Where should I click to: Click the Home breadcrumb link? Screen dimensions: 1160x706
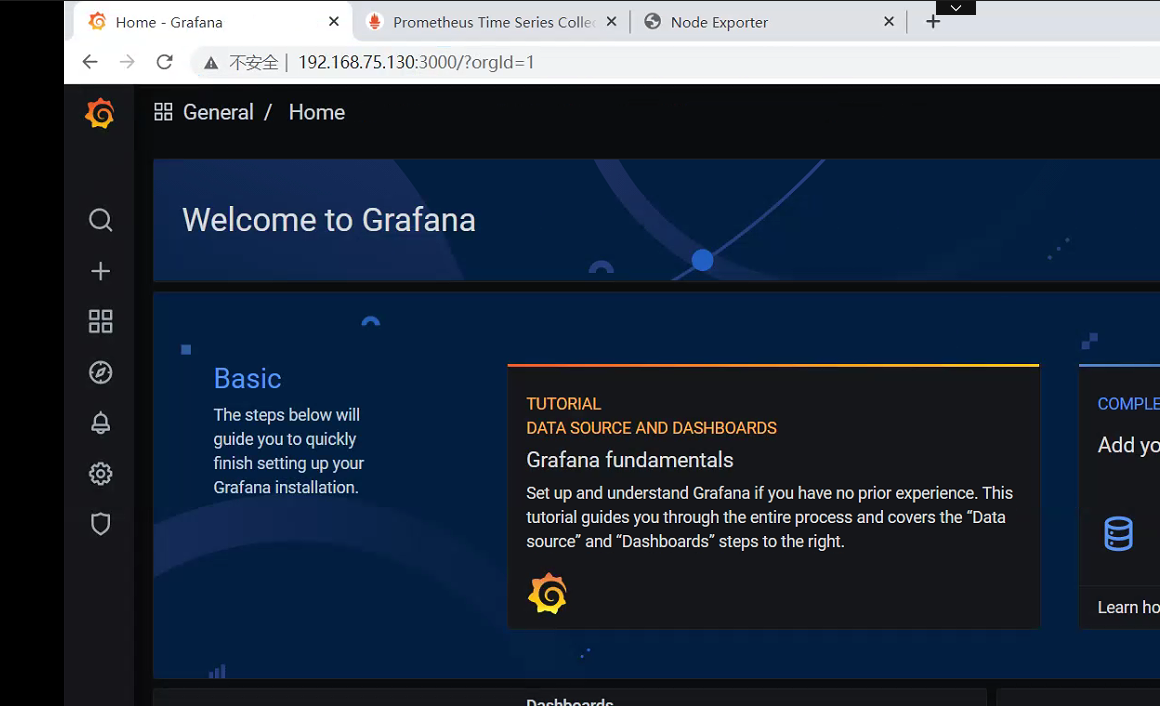(316, 113)
